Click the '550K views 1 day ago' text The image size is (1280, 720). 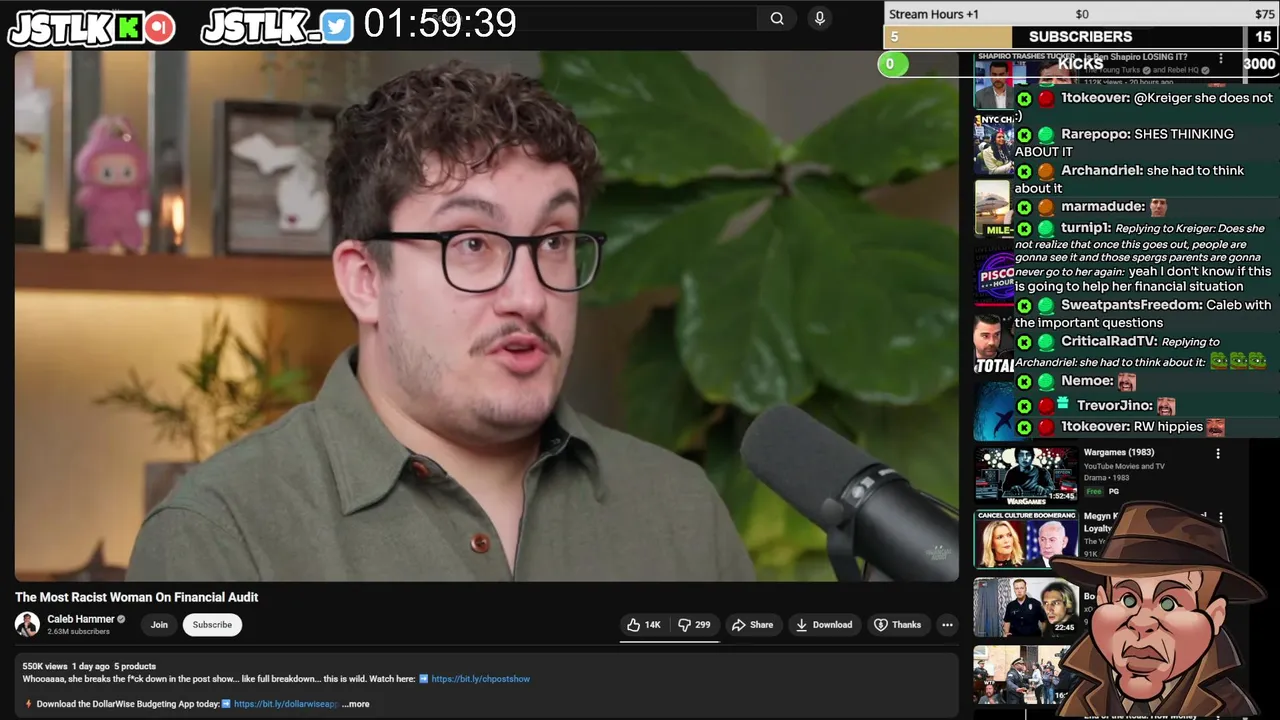point(66,666)
